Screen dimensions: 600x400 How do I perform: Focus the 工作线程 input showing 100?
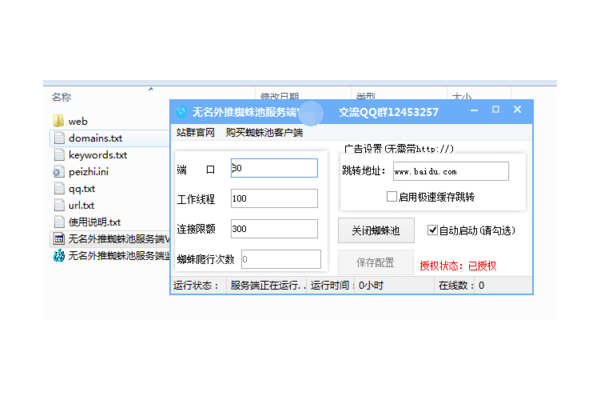[274, 198]
